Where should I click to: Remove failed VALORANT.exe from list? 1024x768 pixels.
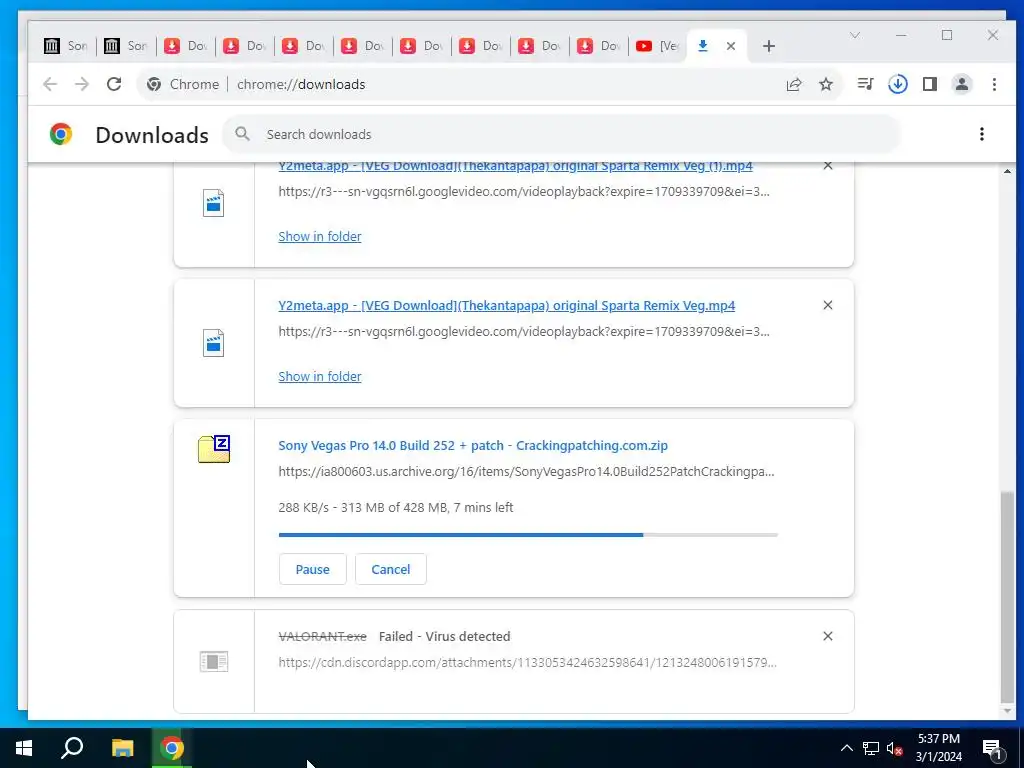[827, 636]
